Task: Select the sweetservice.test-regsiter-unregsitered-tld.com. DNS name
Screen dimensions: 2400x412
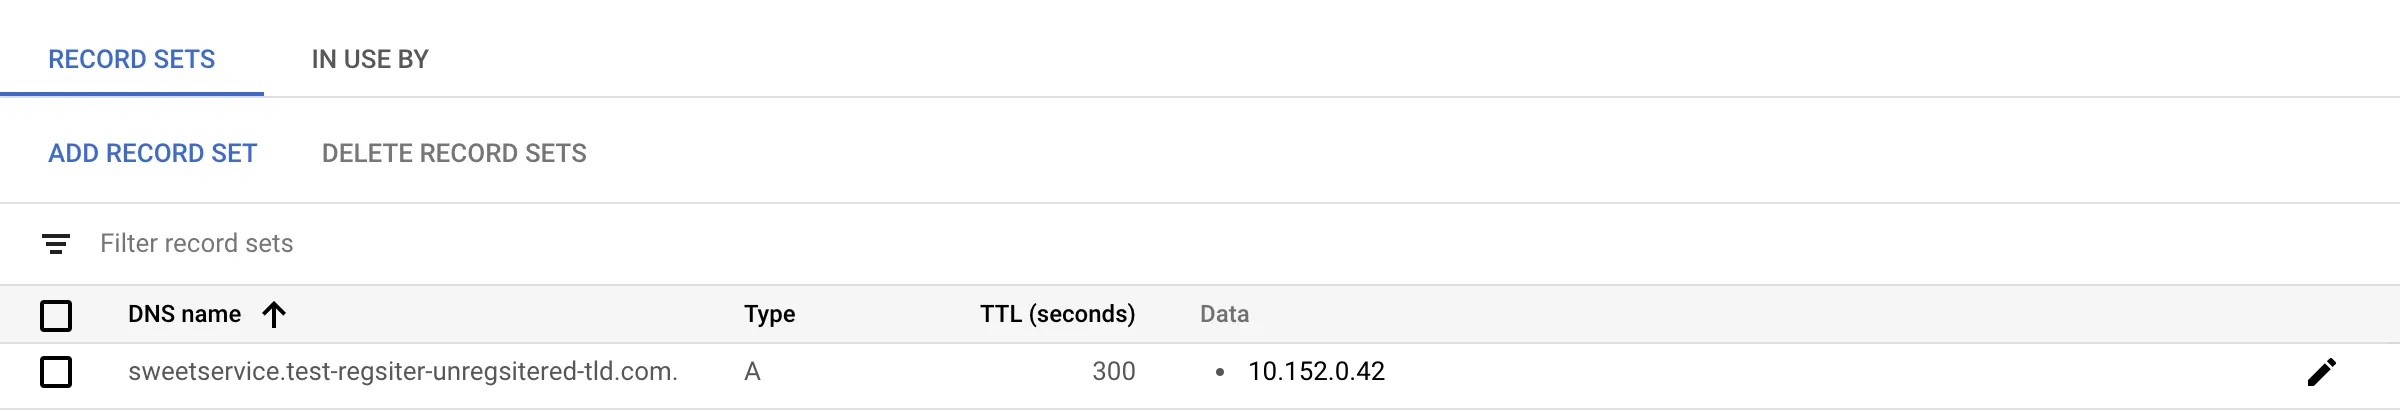Action: click(x=403, y=372)
